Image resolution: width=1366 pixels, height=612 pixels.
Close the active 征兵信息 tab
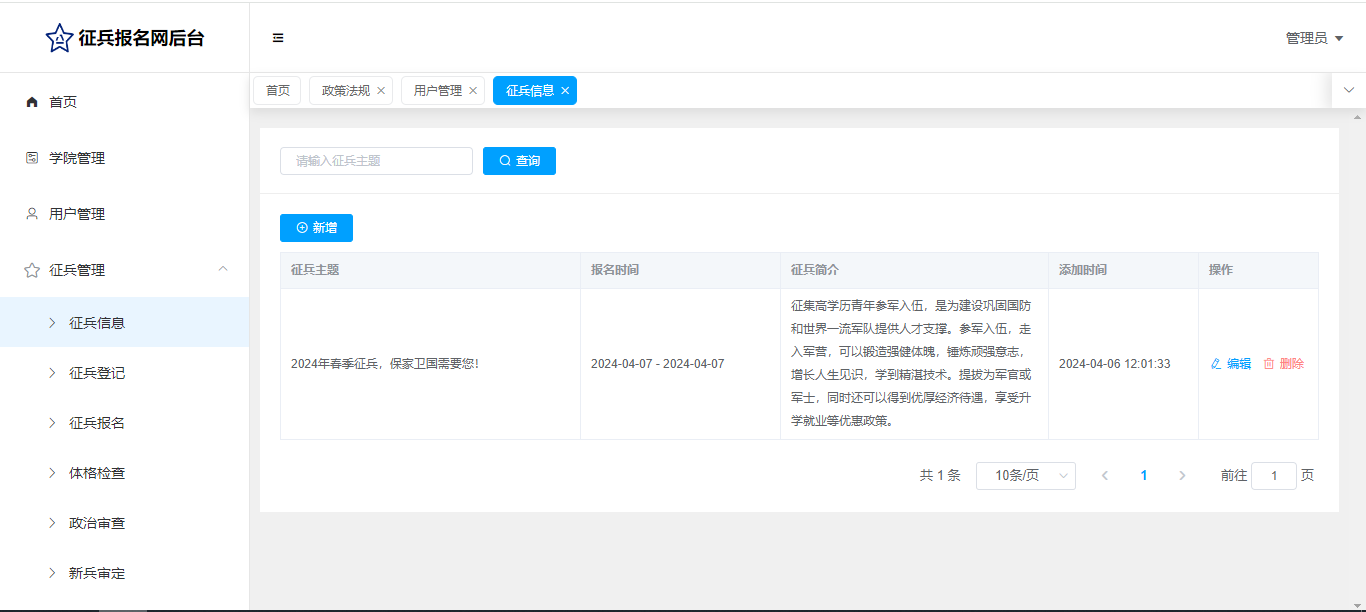(x=565, y=91)
